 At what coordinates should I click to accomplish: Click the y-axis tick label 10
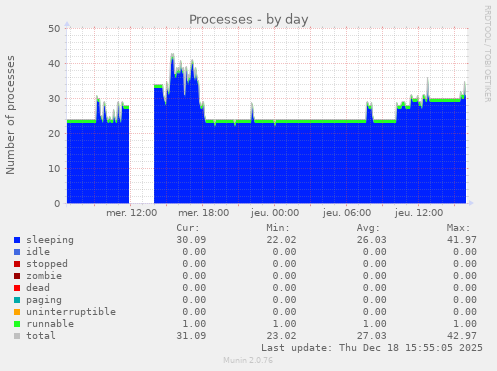(x=54, y=169)
